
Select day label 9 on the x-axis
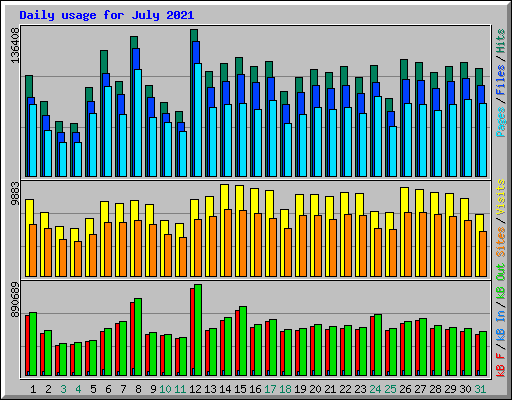(153, 389)
